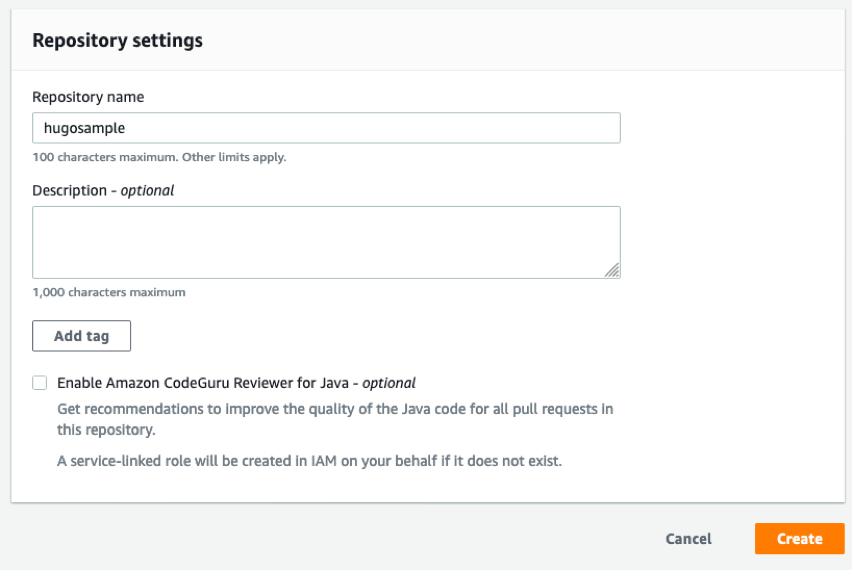The image size is (852, 570).
Task: Click the Add tag button
Action: click(82, 336)
